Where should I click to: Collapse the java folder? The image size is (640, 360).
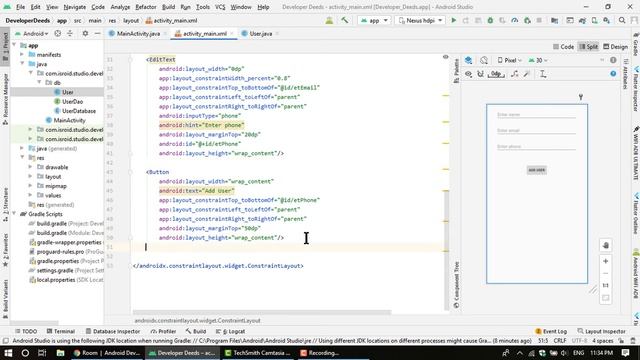coord(22,64)
